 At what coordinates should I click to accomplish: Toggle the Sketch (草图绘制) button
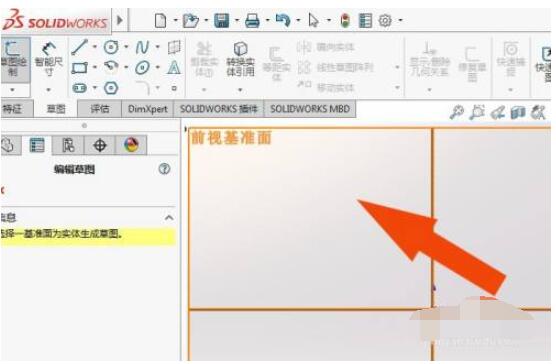[15, 59]
